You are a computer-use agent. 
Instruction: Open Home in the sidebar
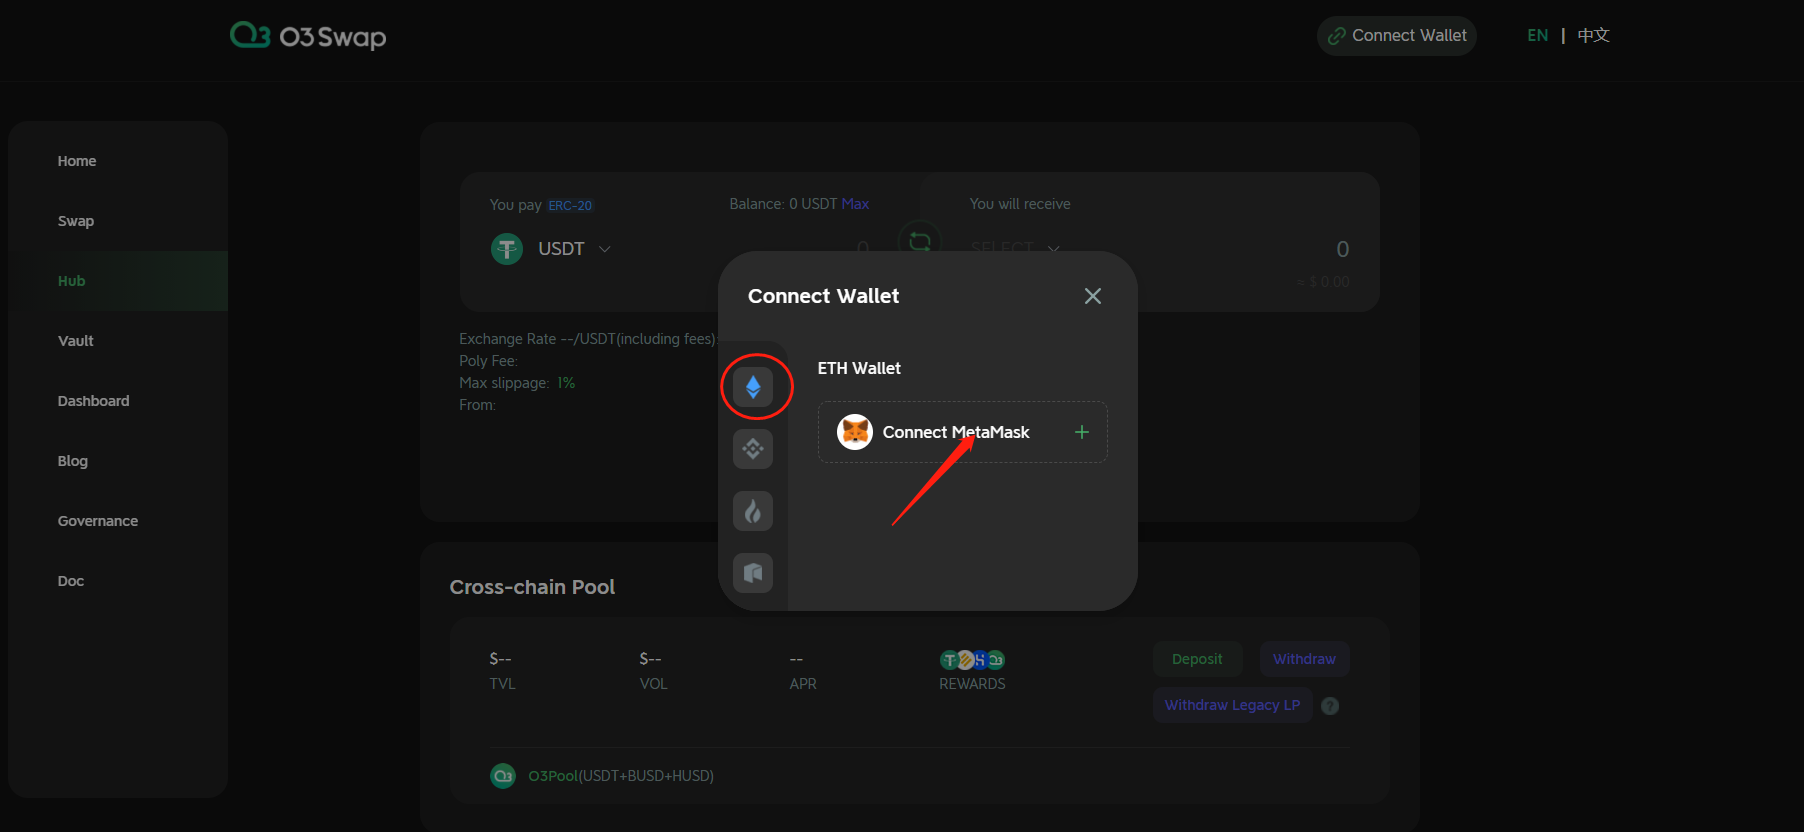click(77, 161)
